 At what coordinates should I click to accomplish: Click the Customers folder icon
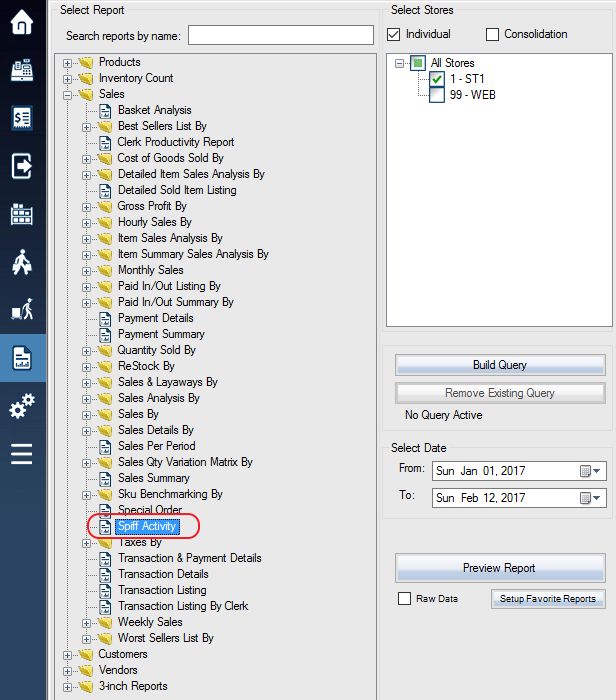tap(85, 654)
